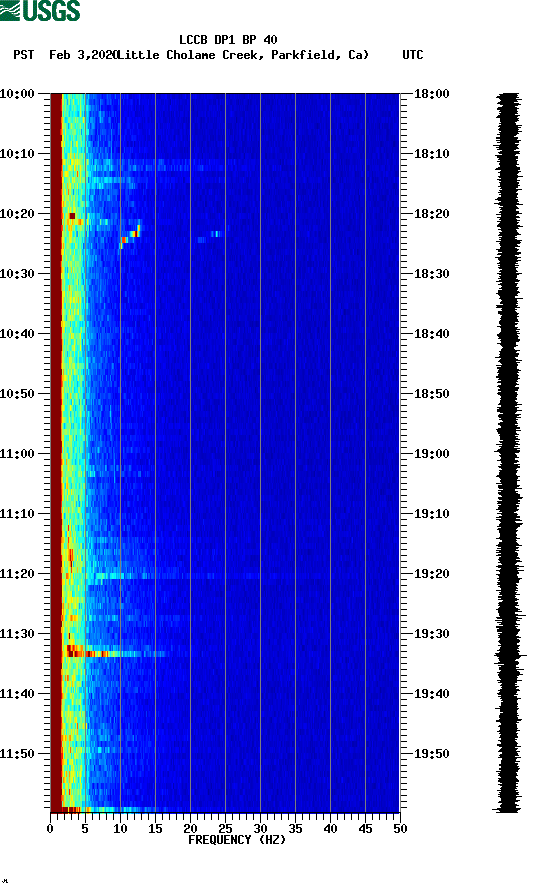The width and height of the screenshot is (552, 892).
Task: Click the 20 Hz frequency axis label
Action: coord(190,829)
